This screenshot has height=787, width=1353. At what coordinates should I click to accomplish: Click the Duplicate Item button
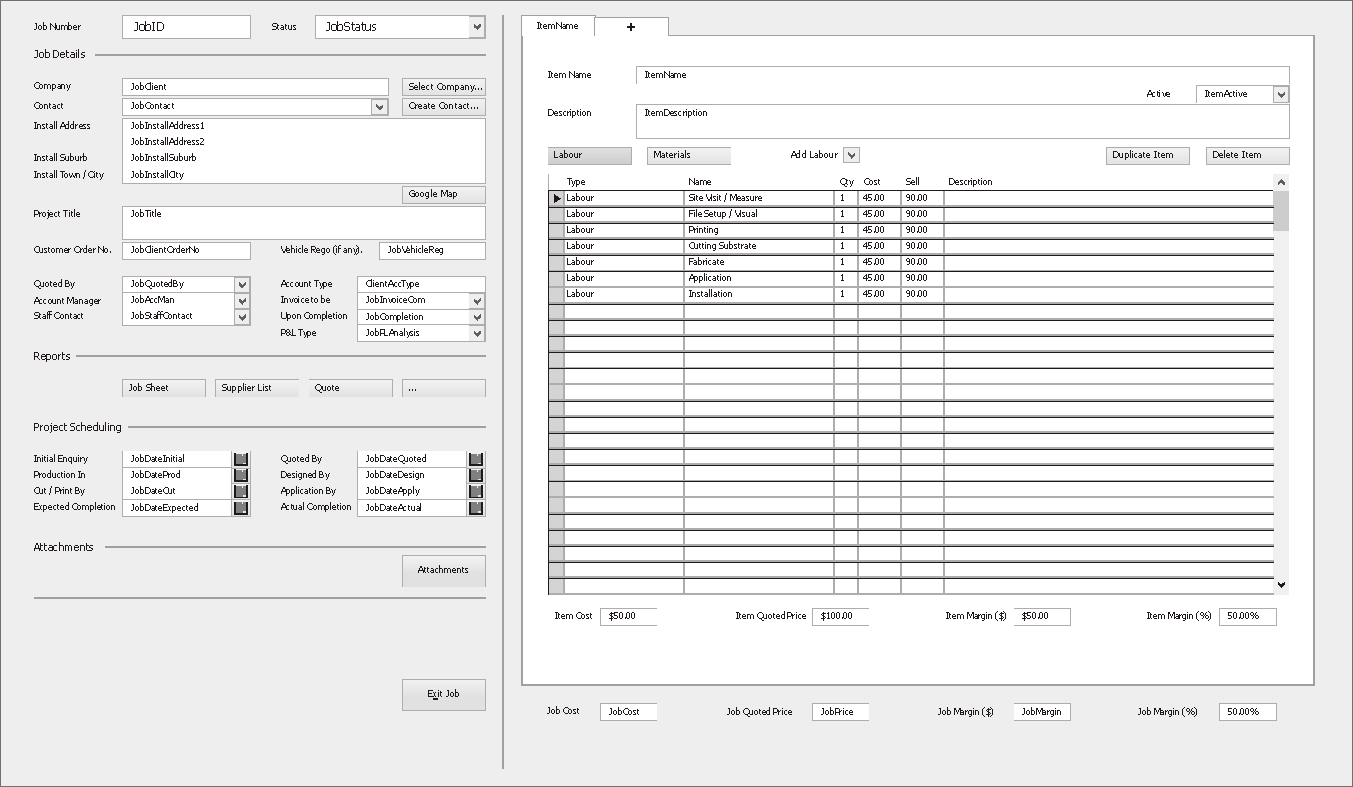pos(1147,155)
